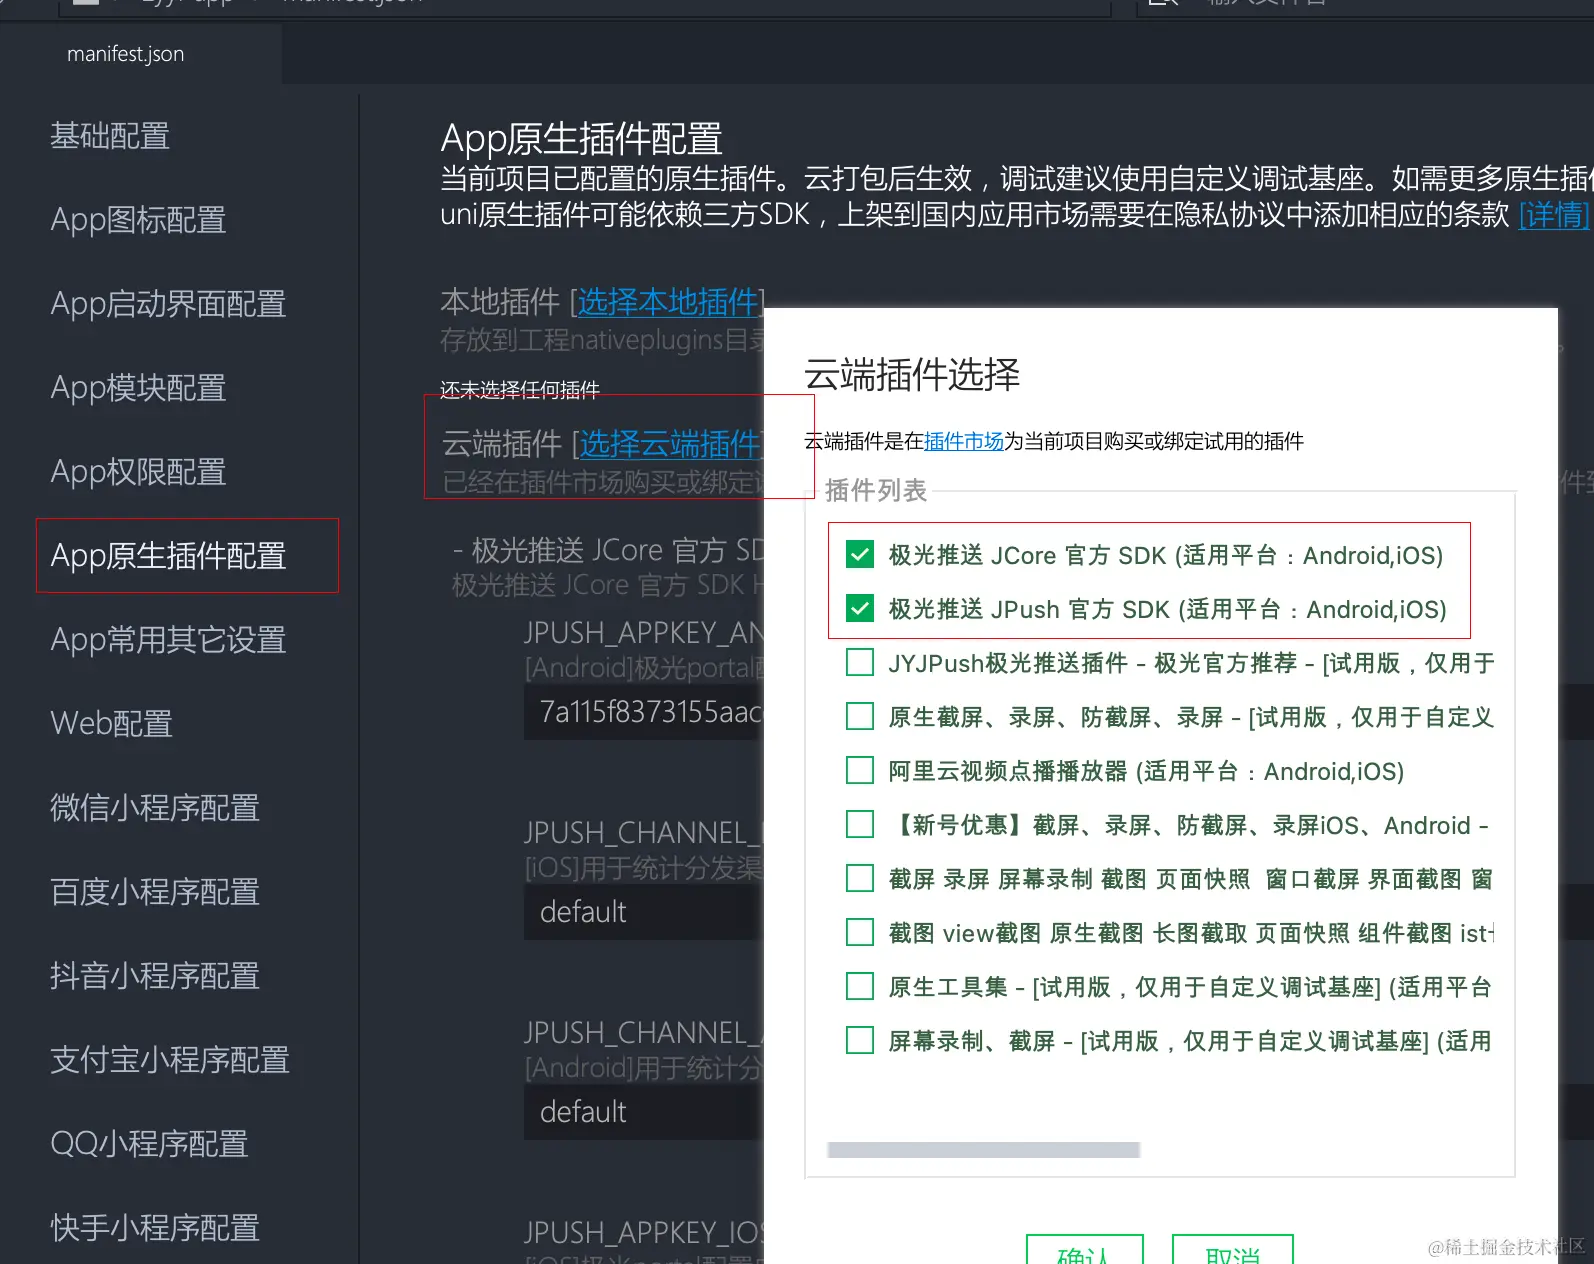Open App常用其它设置 section
The image size is (1594, 1264).
click(168, 640)
